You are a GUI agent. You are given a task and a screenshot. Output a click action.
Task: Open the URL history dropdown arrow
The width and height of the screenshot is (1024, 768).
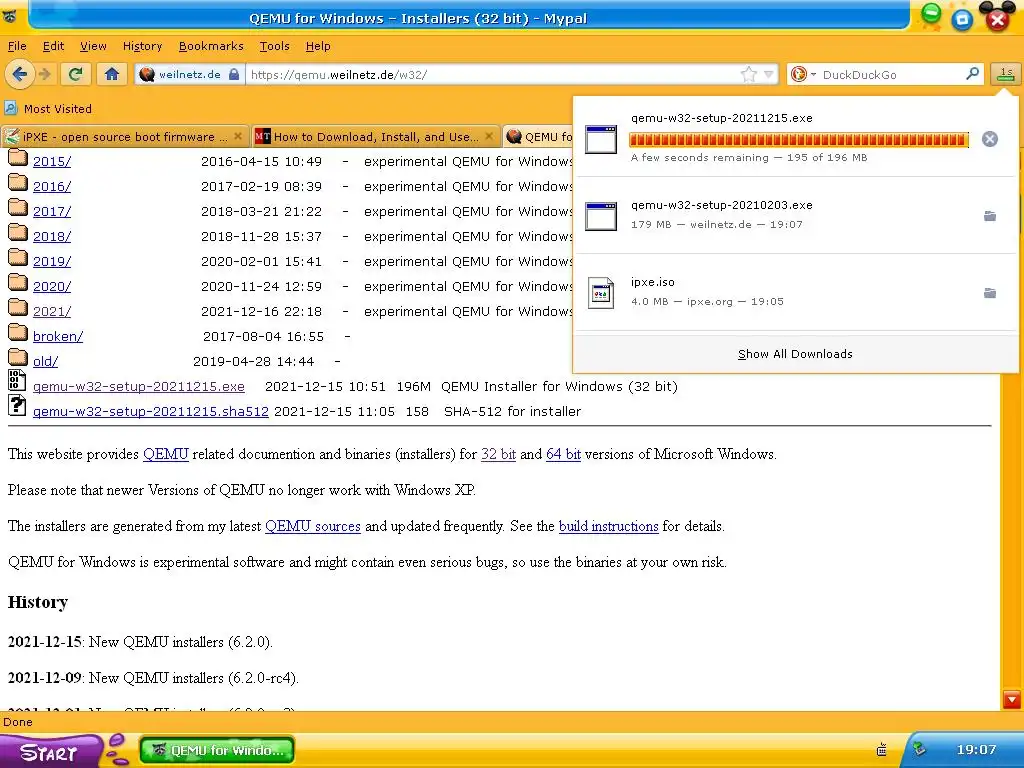[769, 74]
